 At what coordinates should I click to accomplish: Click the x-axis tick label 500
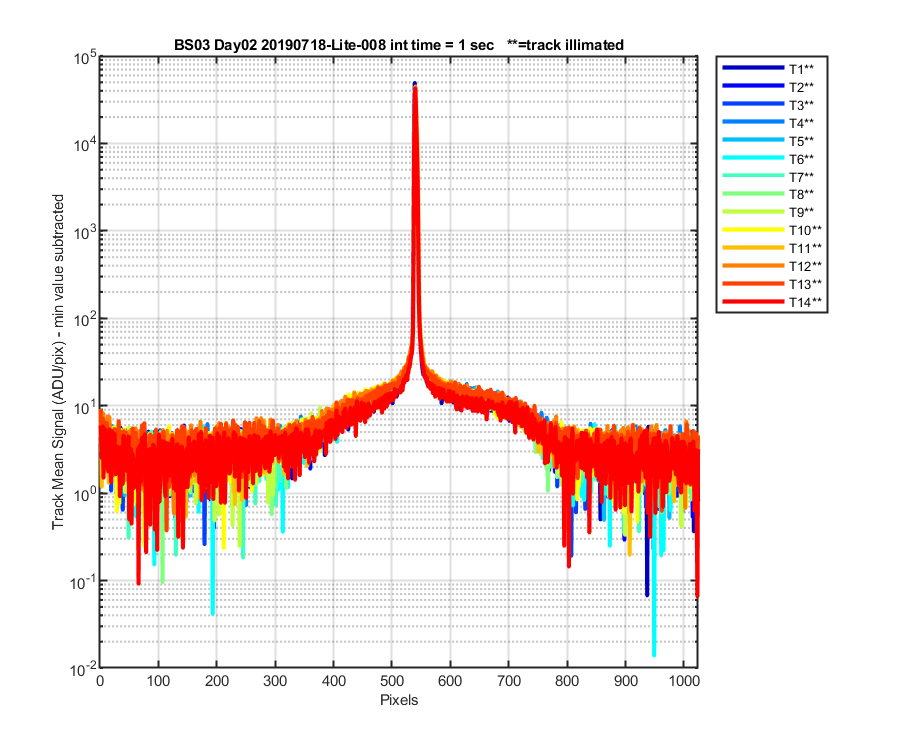point(391,681)
